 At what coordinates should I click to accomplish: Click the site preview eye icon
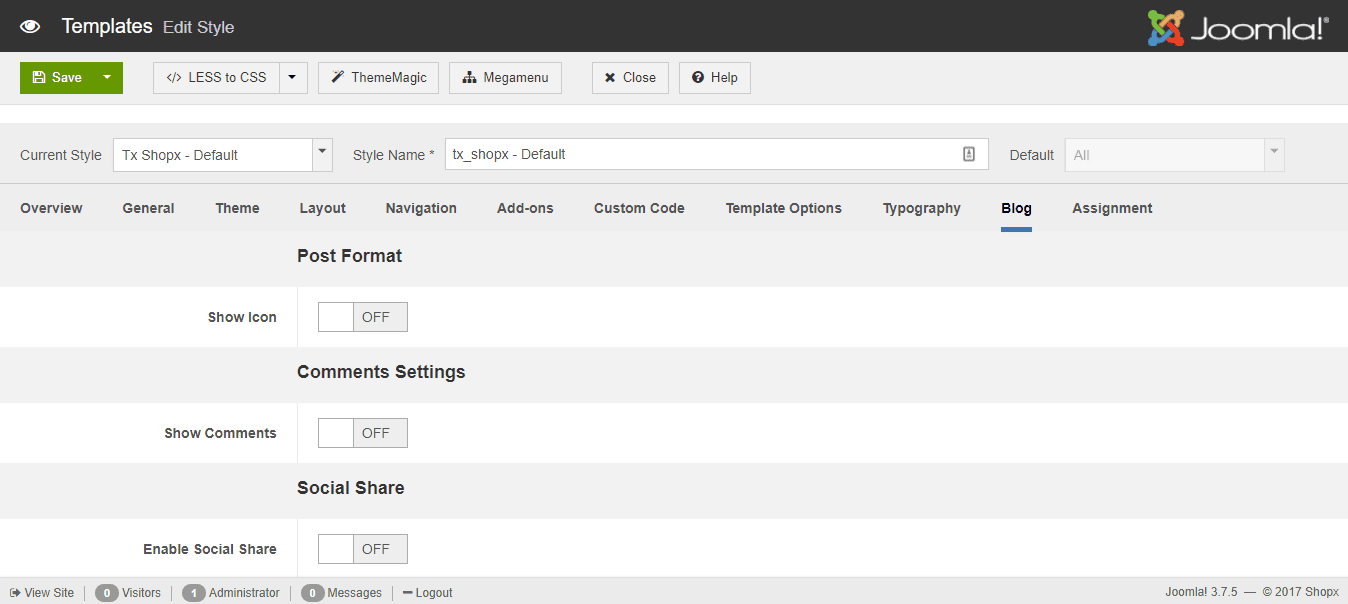tap(30, 26)
